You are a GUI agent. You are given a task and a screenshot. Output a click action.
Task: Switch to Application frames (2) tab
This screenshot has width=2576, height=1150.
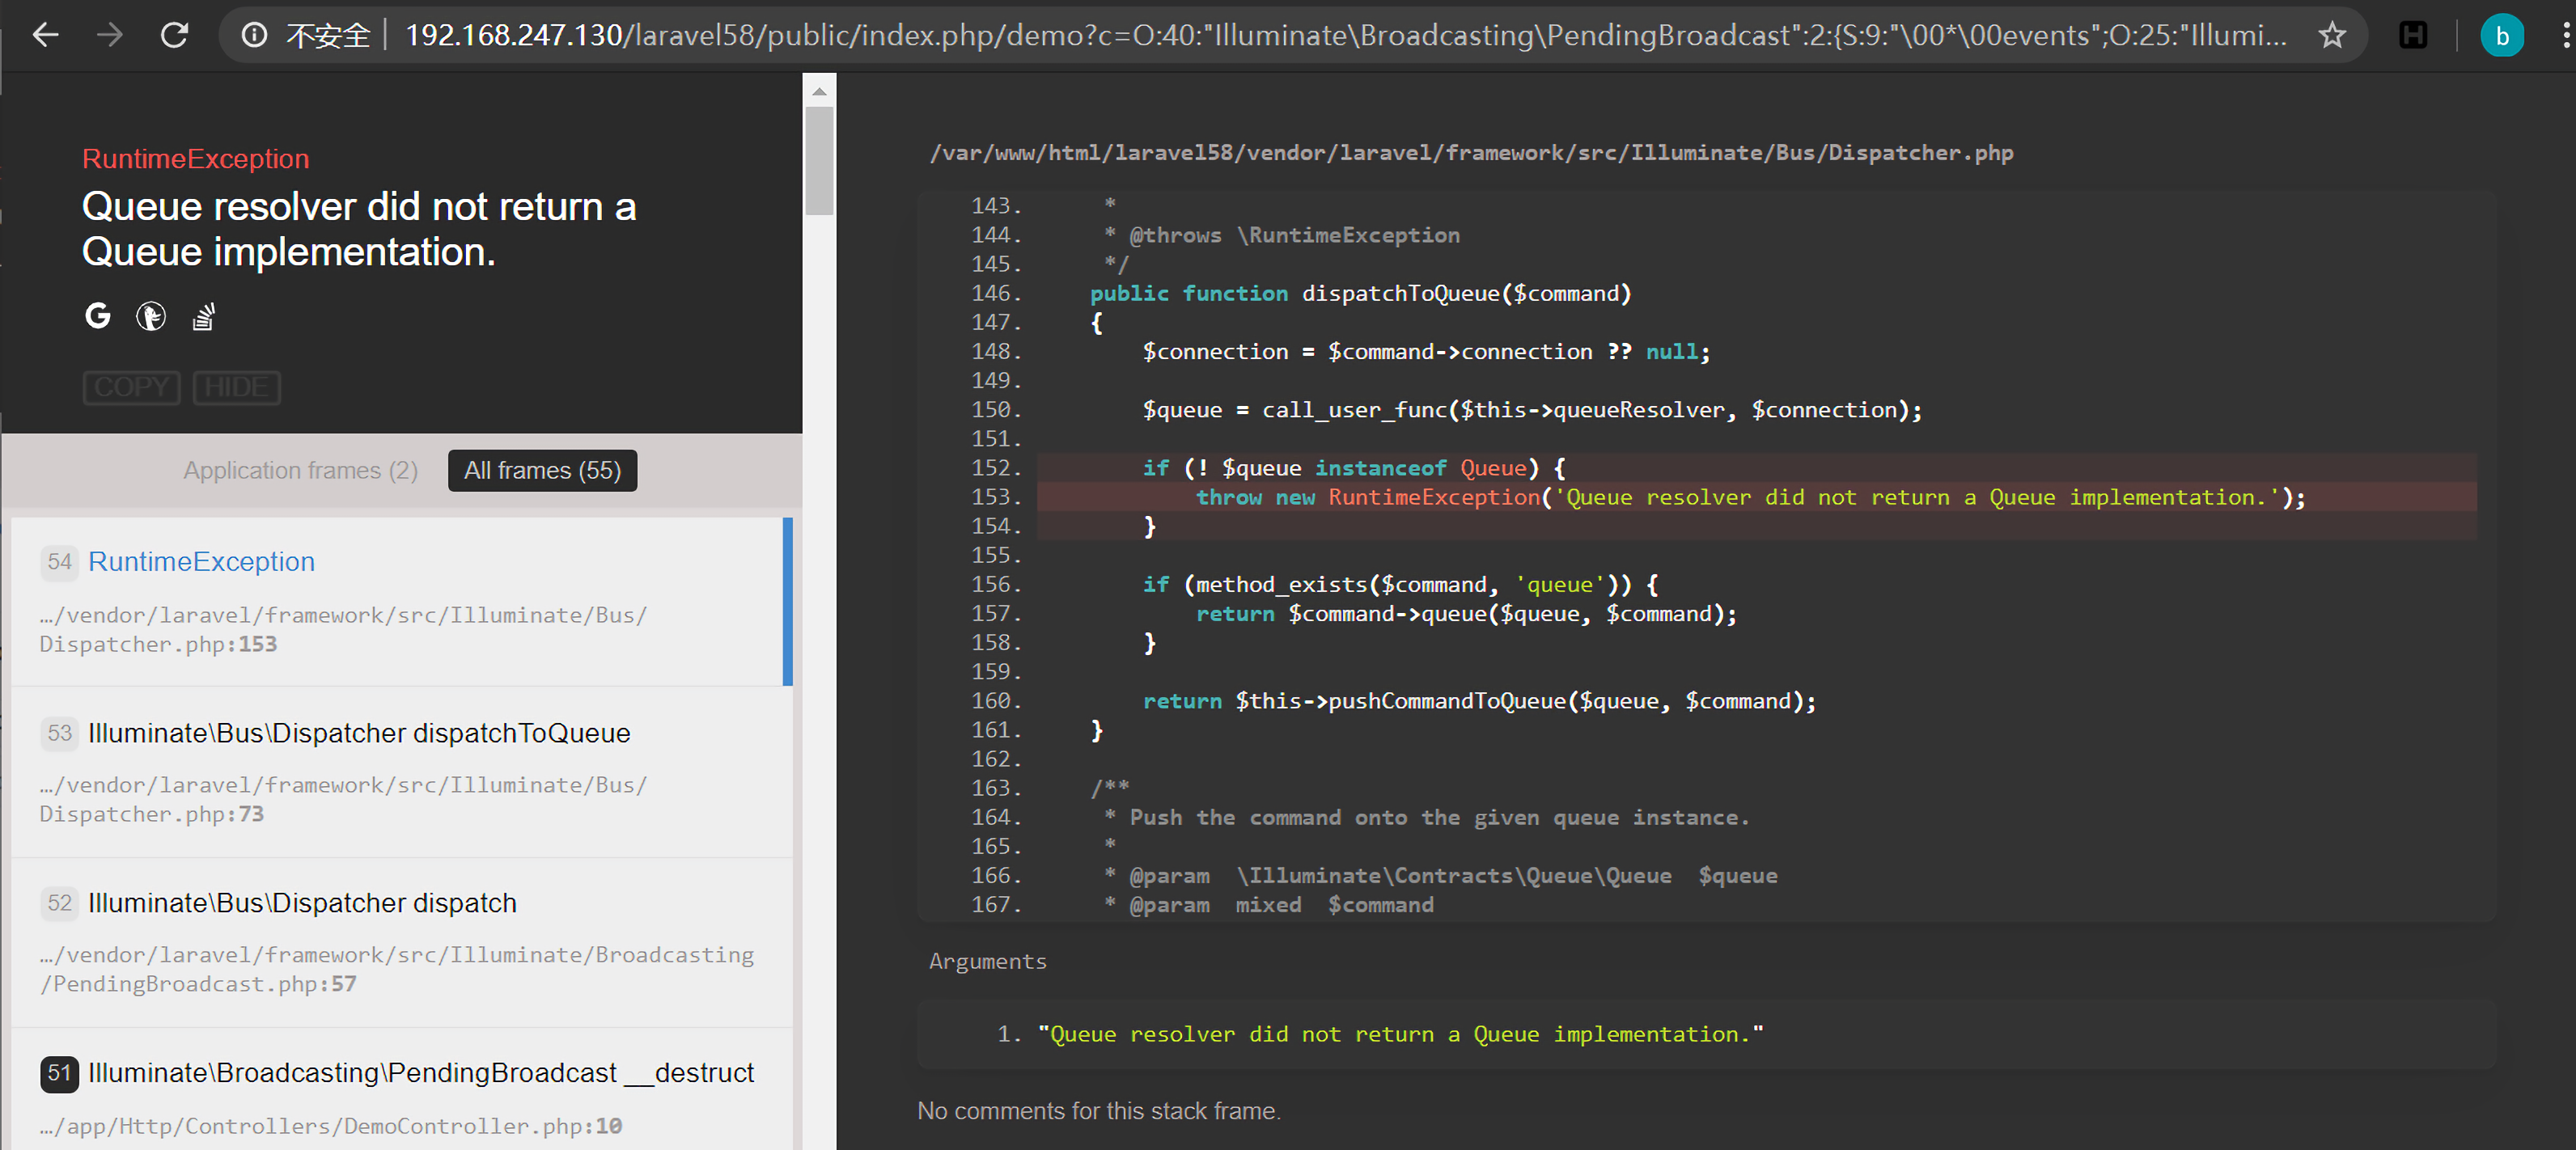click(x=301, y=470)
